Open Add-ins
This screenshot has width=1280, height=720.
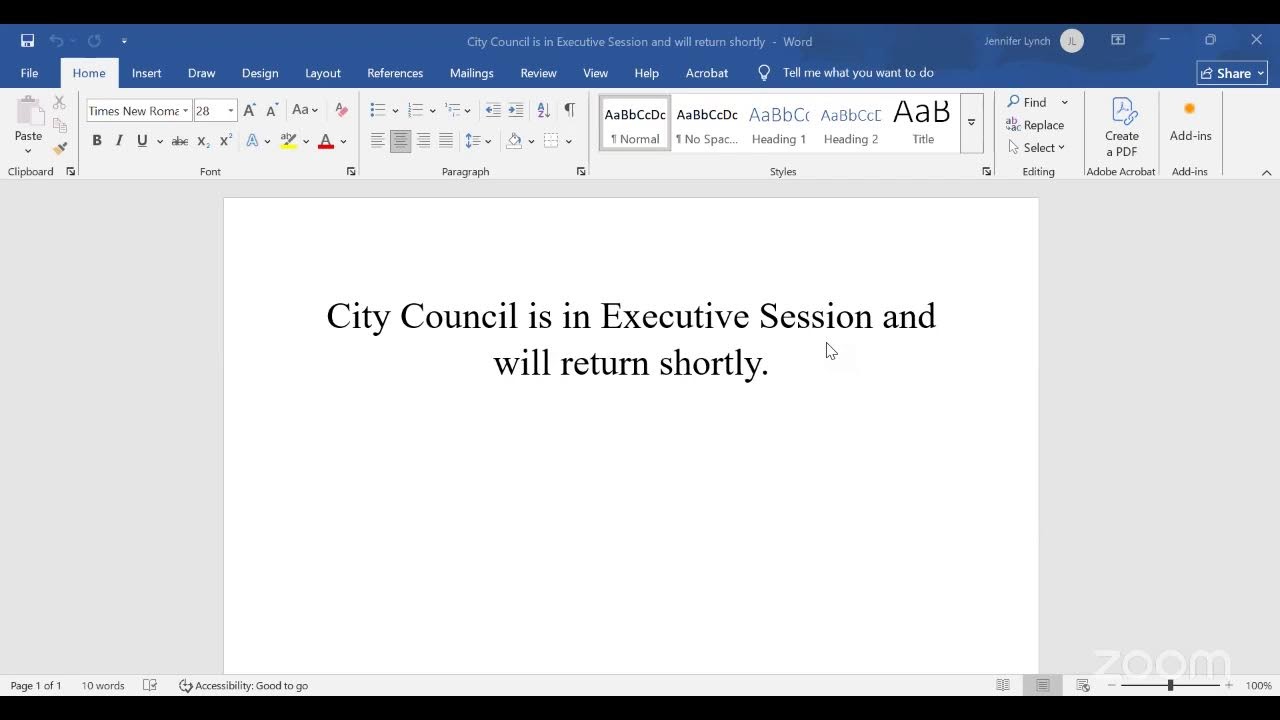pos(1190,122)
